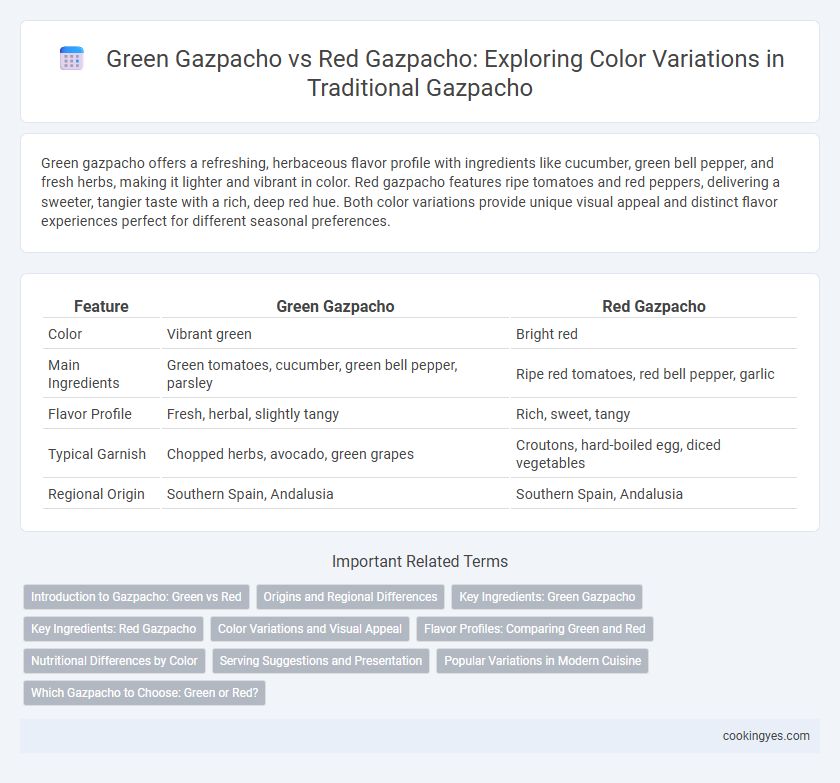Click the 'Important Related Terms' heading

(420, 561)
